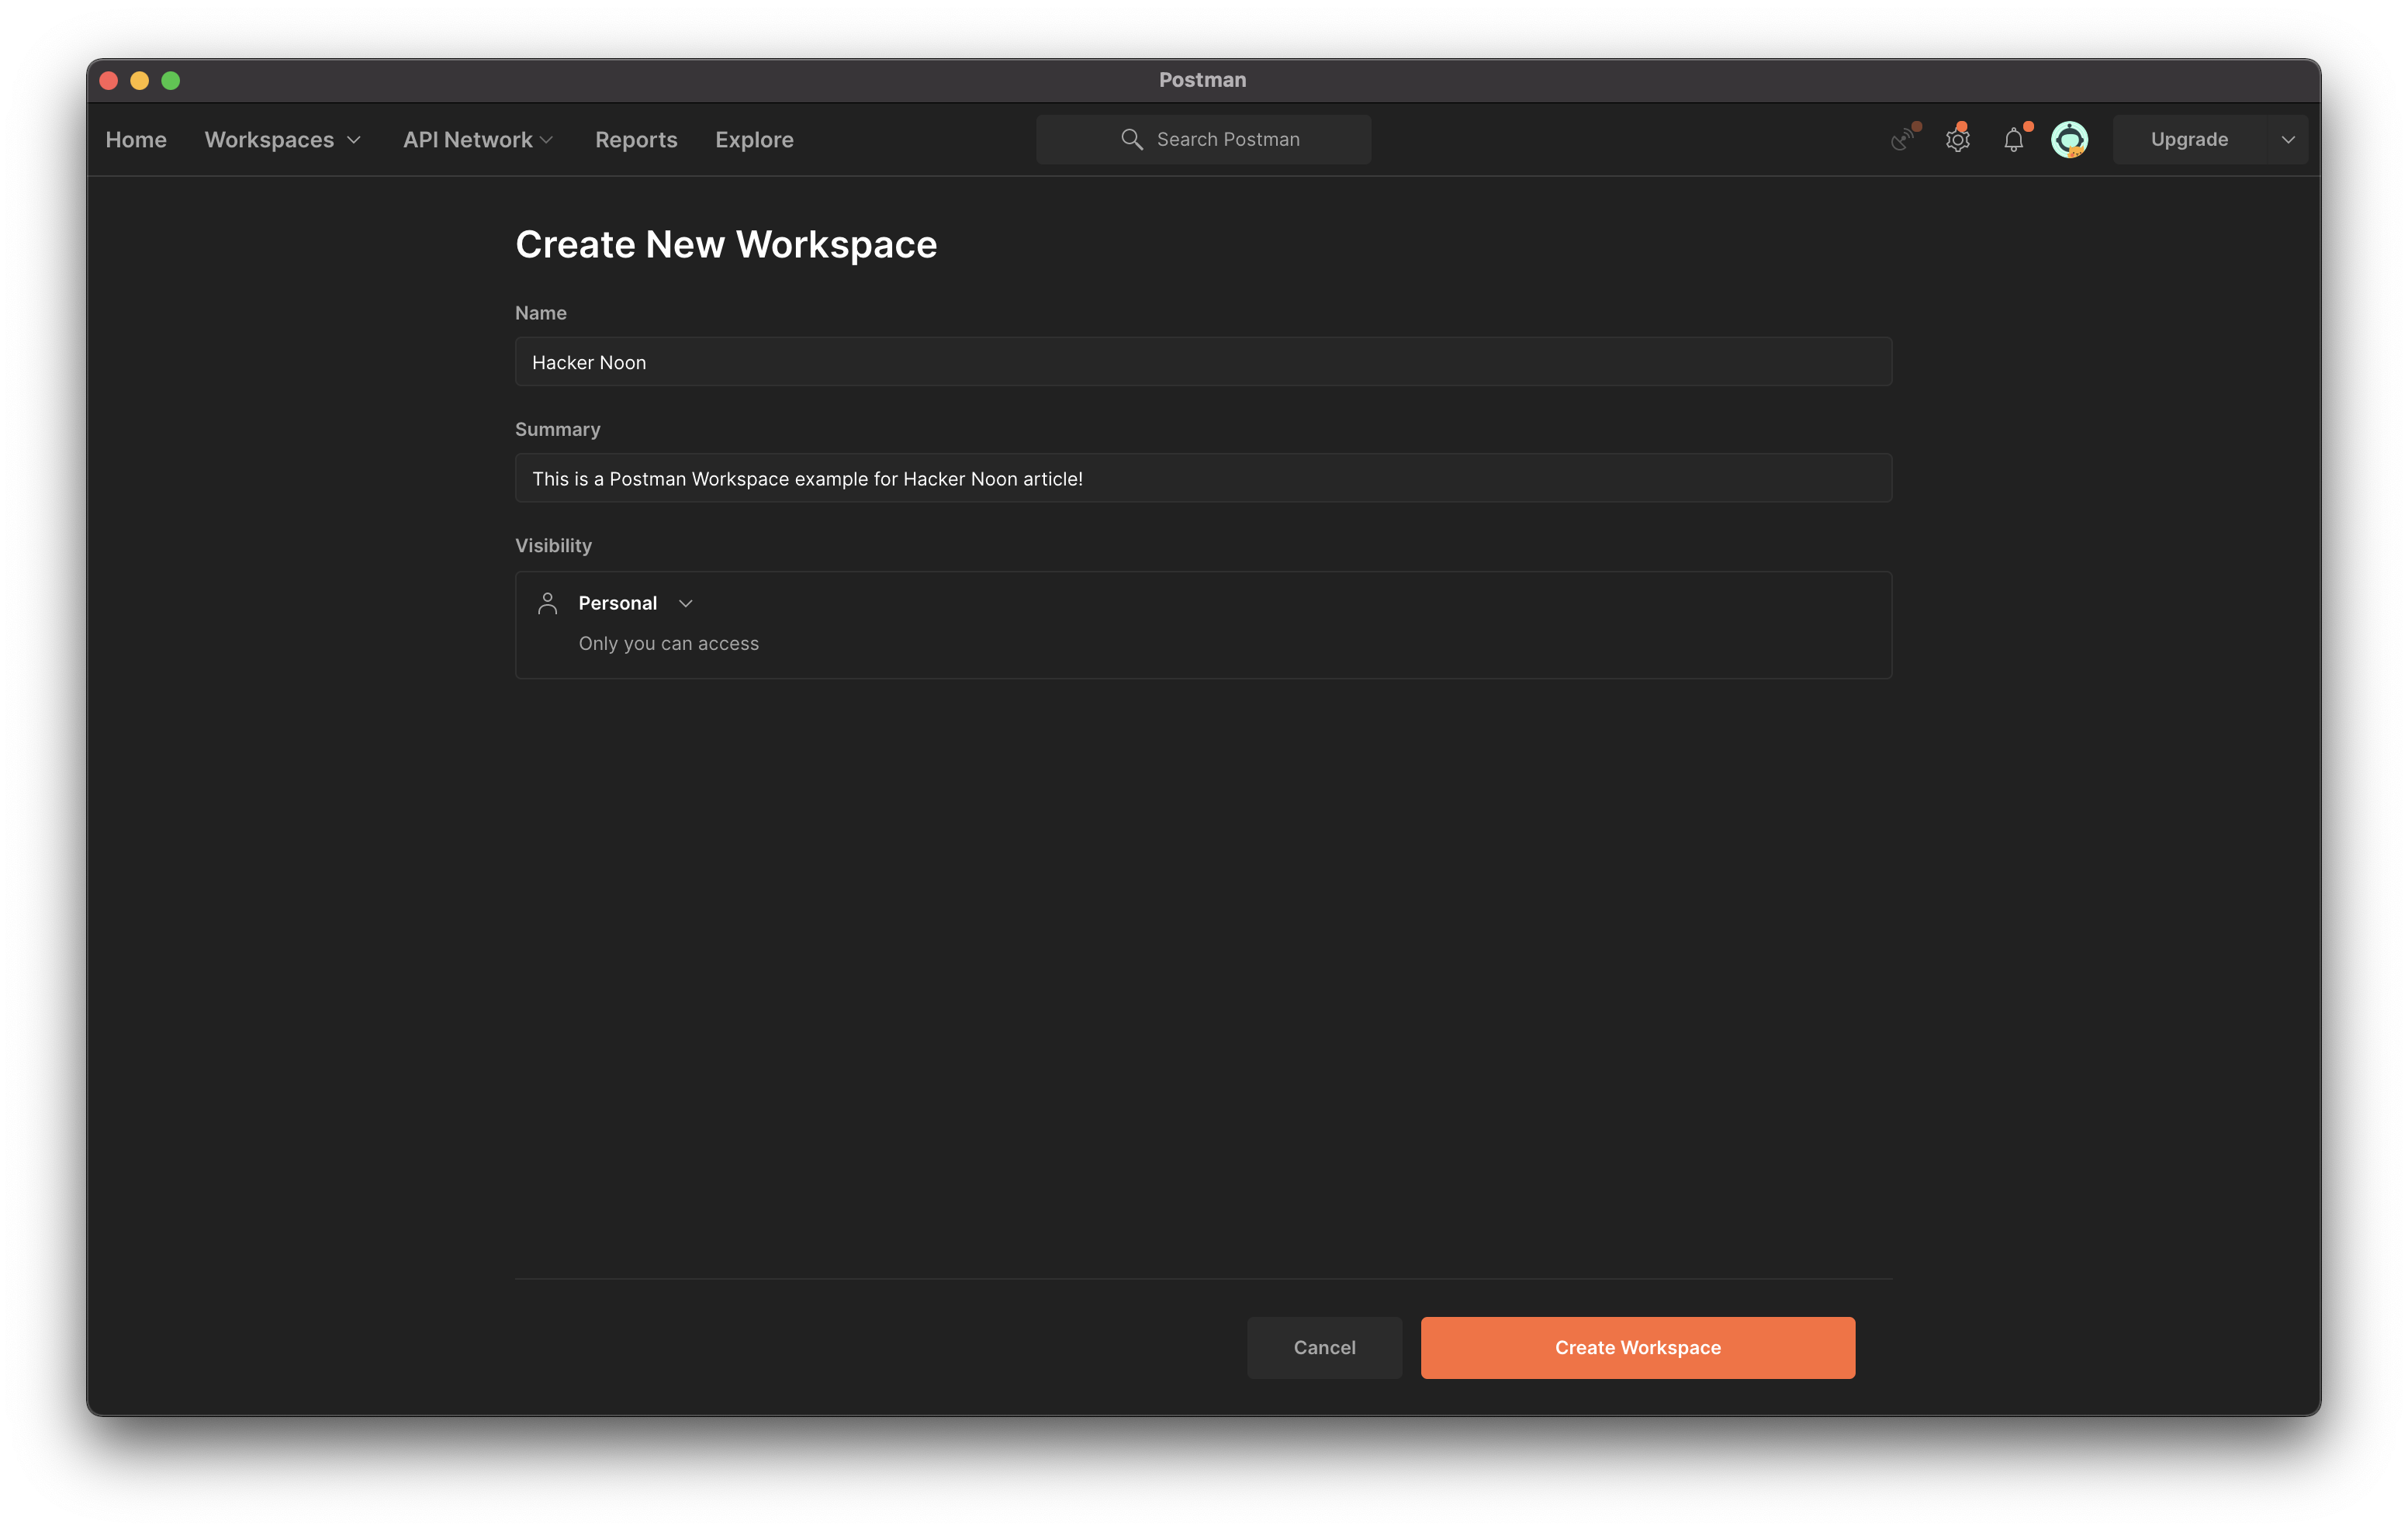The width and height of the screenshot is (2408, 1531).
Task: Click the Summary text field
Action: [x=1202, y=478]
